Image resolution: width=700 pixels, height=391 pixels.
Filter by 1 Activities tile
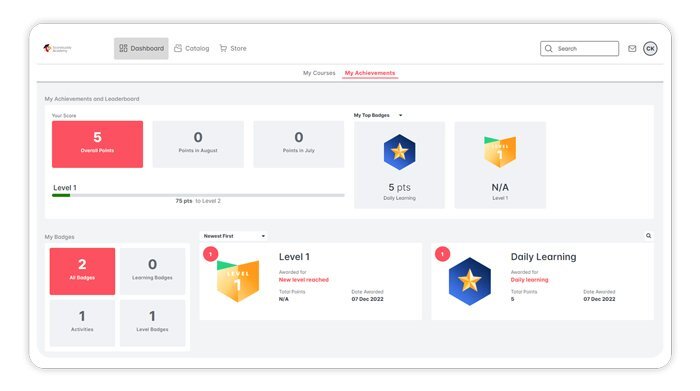click(x=82, y=323)
